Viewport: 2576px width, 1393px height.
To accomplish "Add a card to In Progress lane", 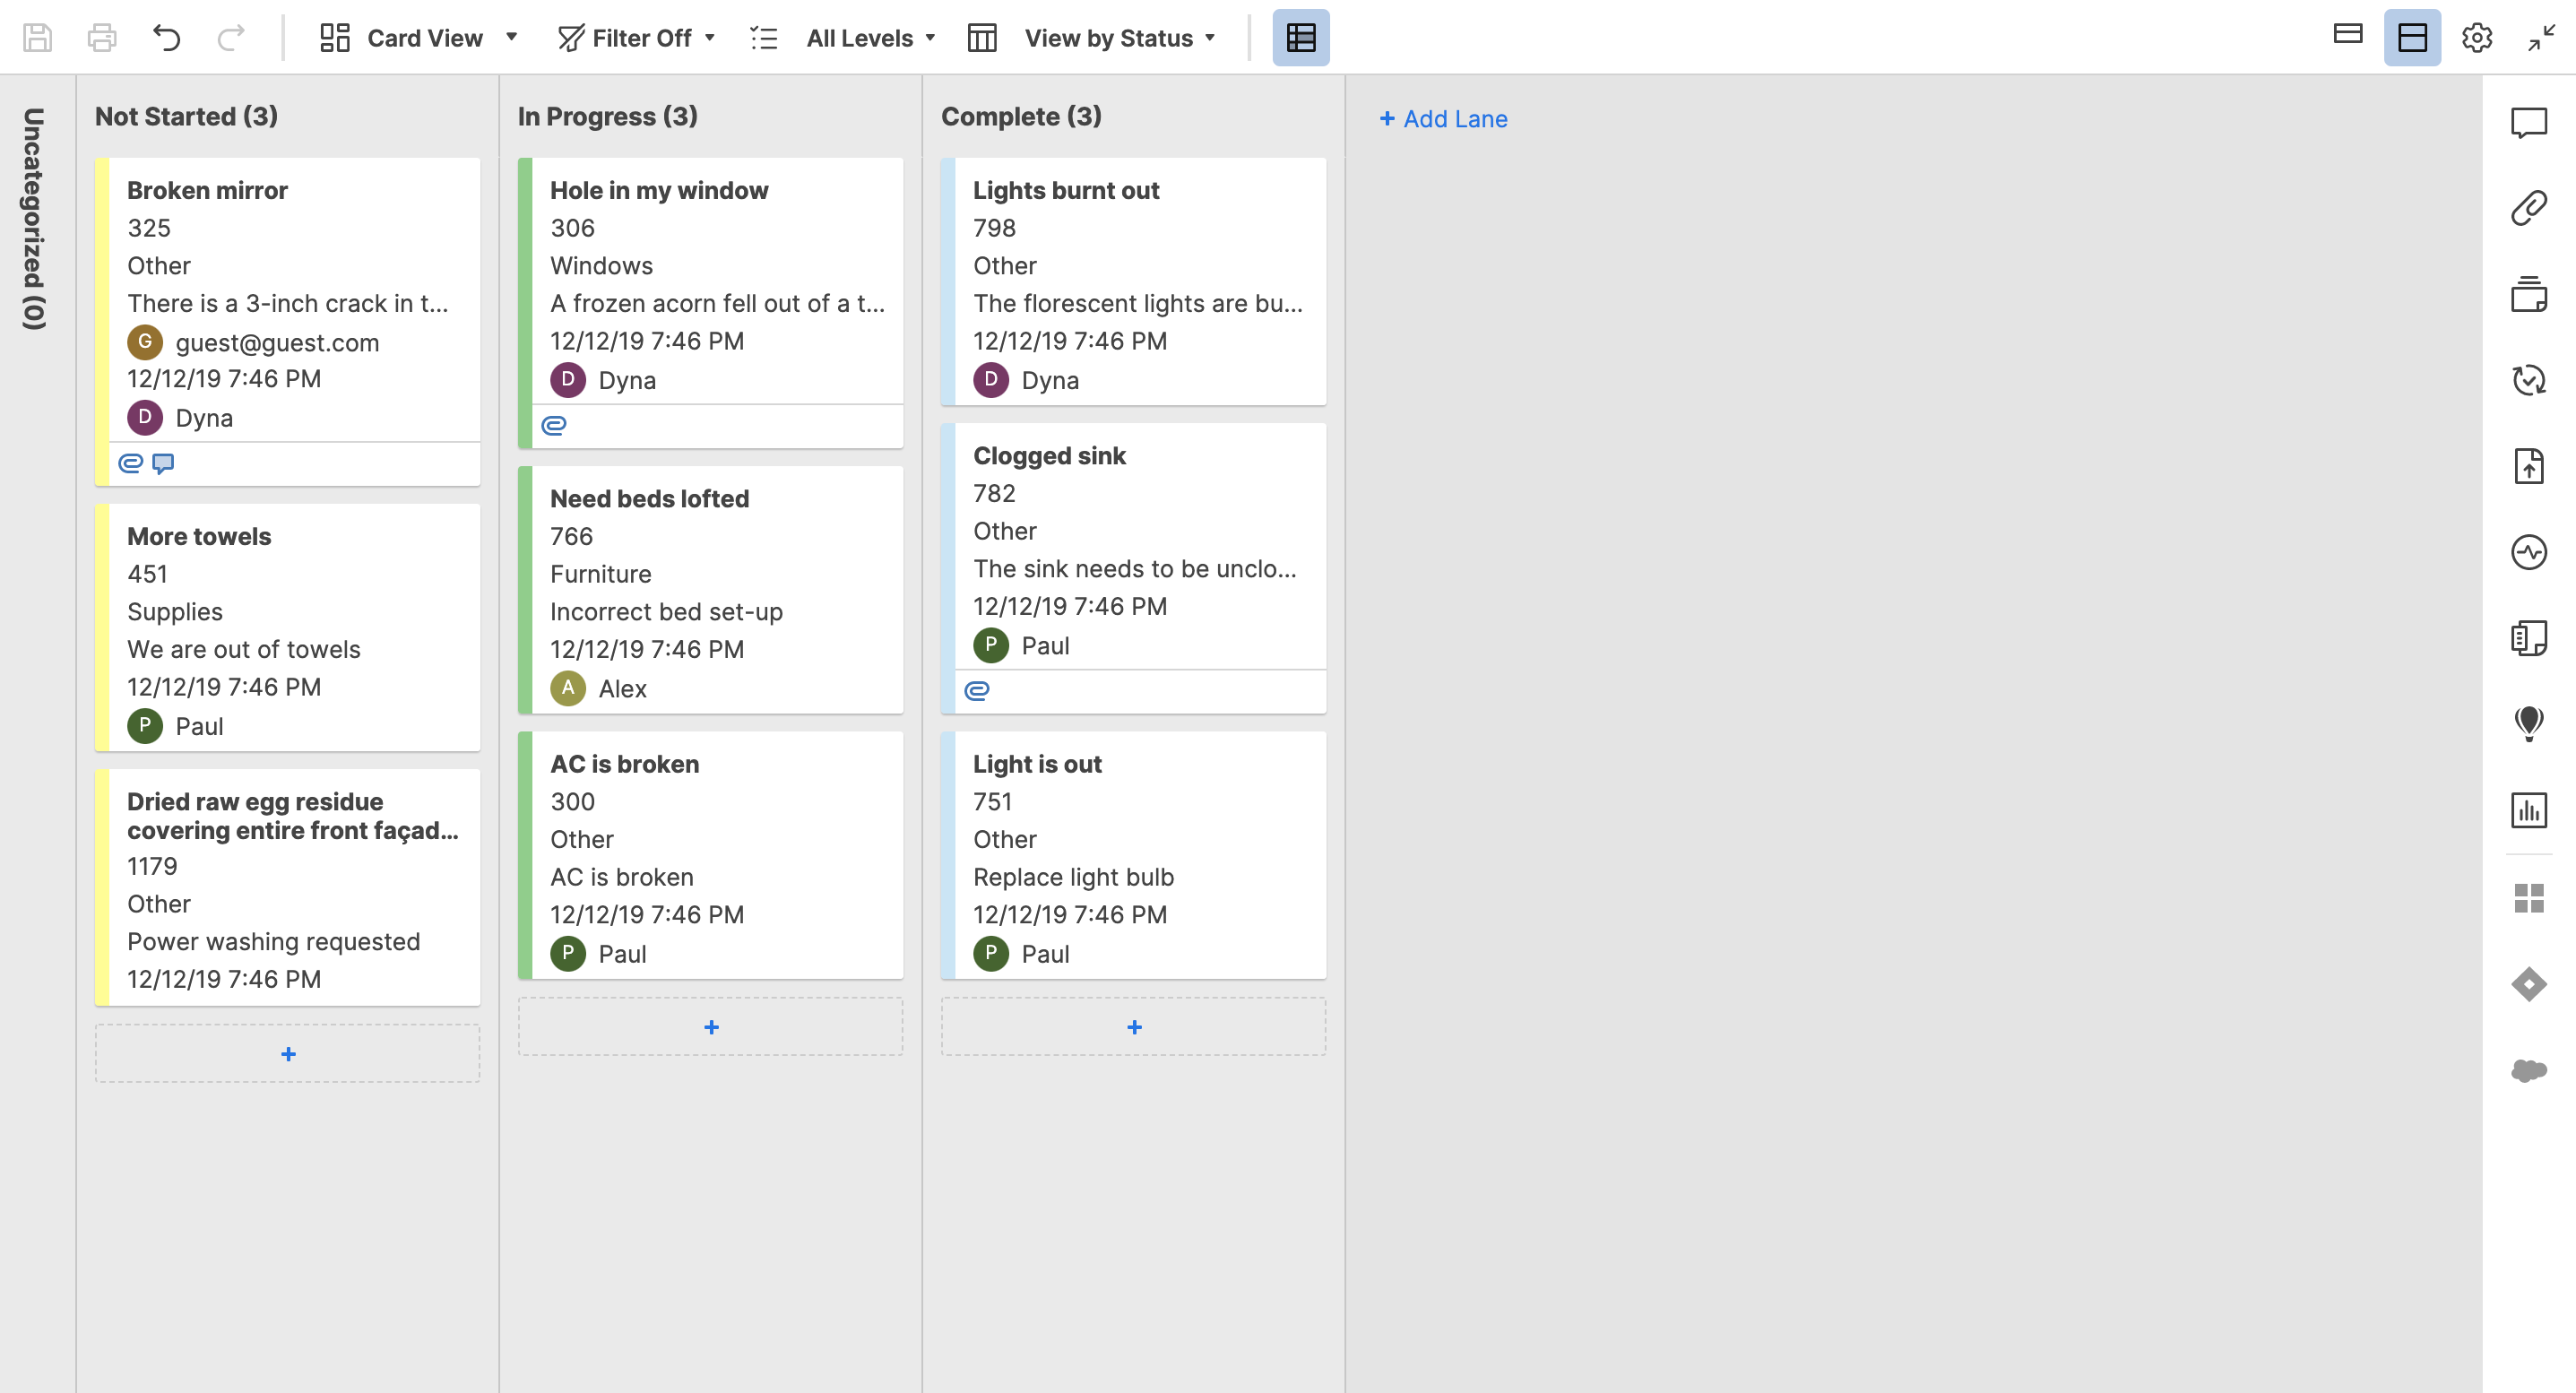I will click(x=710, y=1027).
